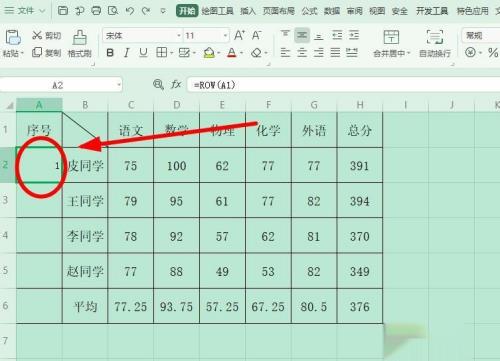The height and width of the screenshot is (361, 500).
Task: Click the formula bar showing =ROW(A1)
Action: click(x=343, y=85)
